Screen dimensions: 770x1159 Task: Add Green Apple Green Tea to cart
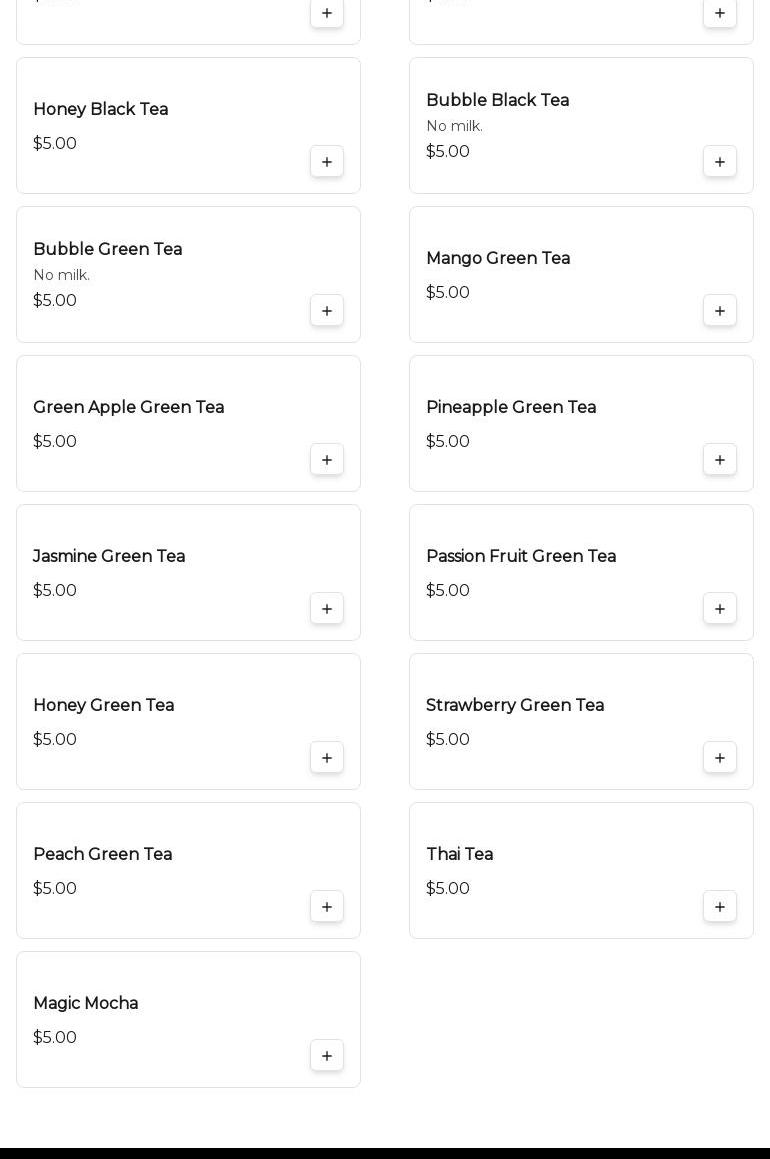click(327, 460)
